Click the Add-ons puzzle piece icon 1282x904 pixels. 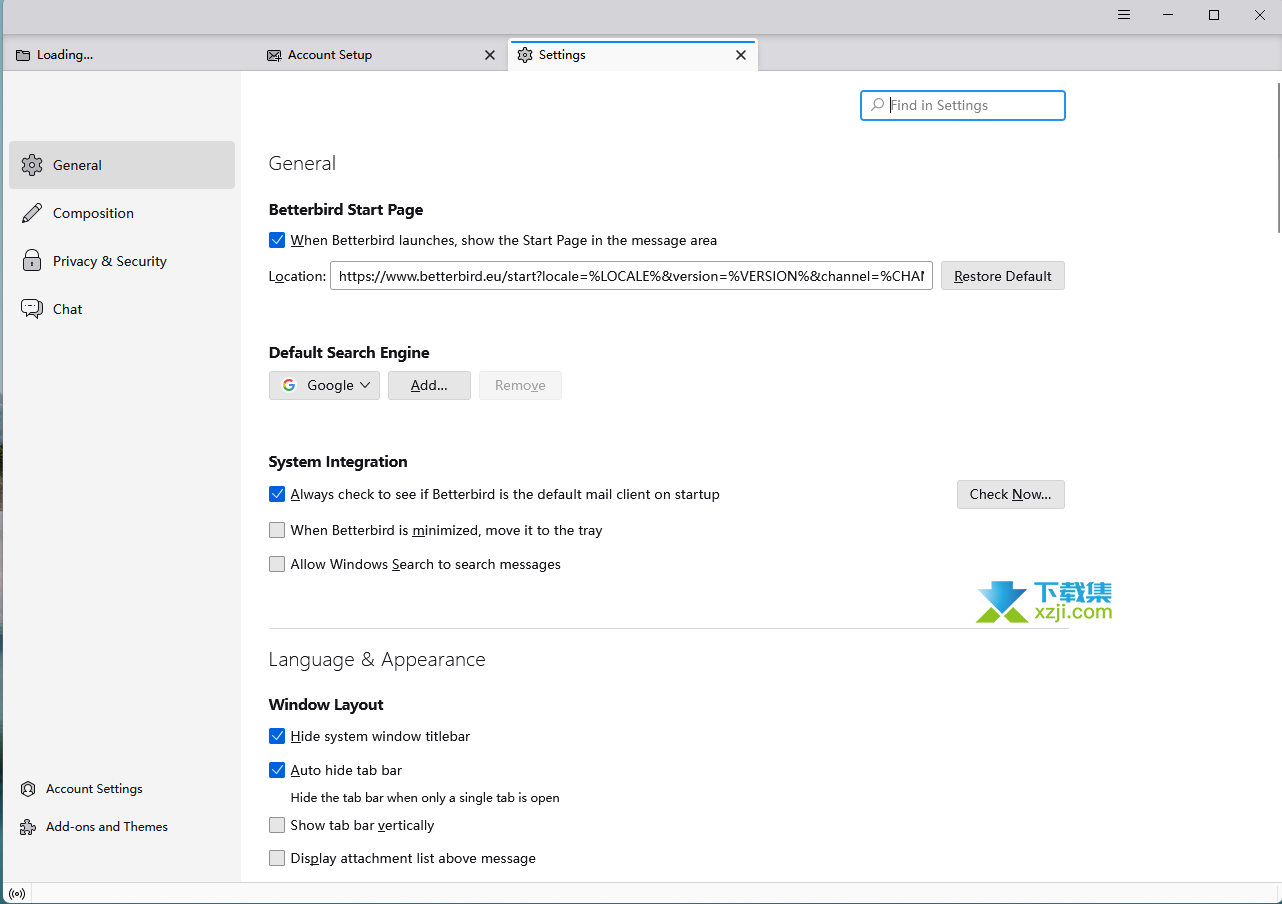(x=28, y=827)
